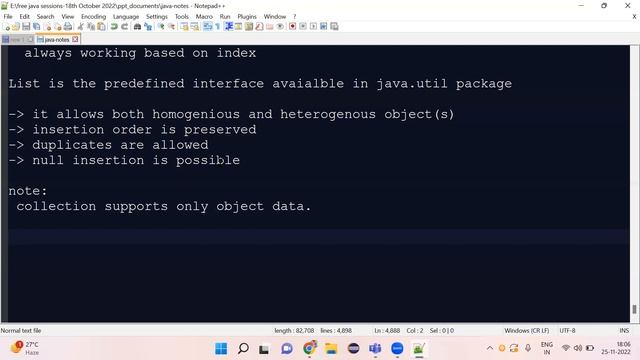Image resolution: width=640 pixels, height=360 pixels.
Task: Toggle word wrap in the toolbar
Action: pos(207,27)
